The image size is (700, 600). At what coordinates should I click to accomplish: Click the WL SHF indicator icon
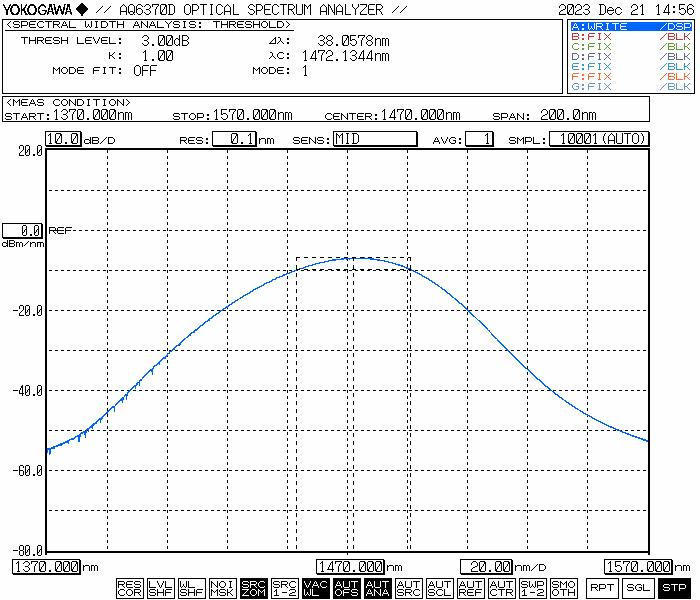(x=191, y=588)
